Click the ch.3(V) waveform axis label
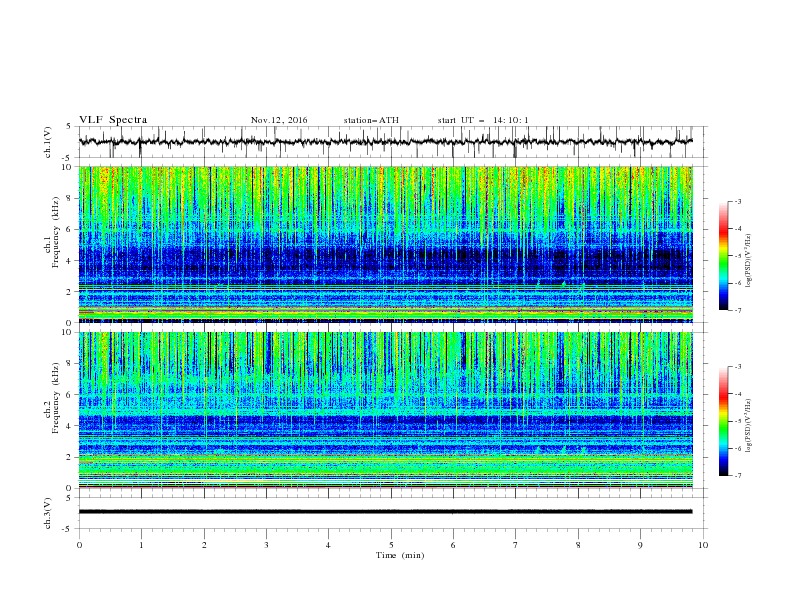792x612 pixels. (x=48, y=513)
